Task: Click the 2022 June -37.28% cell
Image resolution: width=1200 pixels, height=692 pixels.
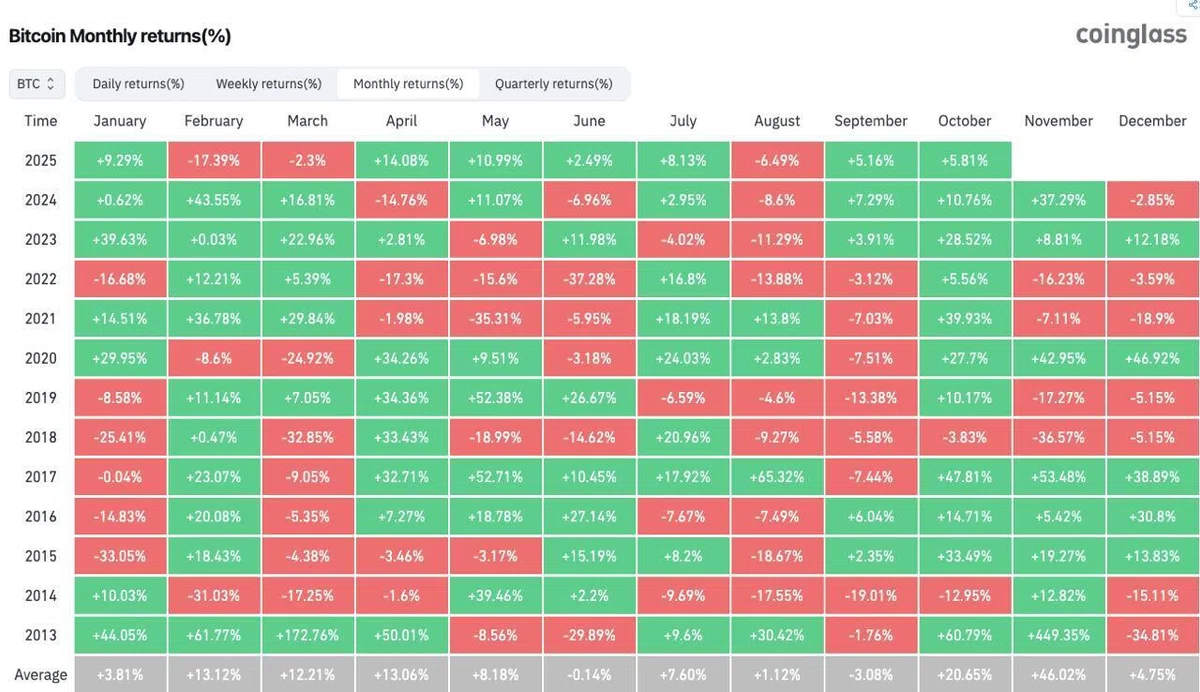Action: point(590,279)
